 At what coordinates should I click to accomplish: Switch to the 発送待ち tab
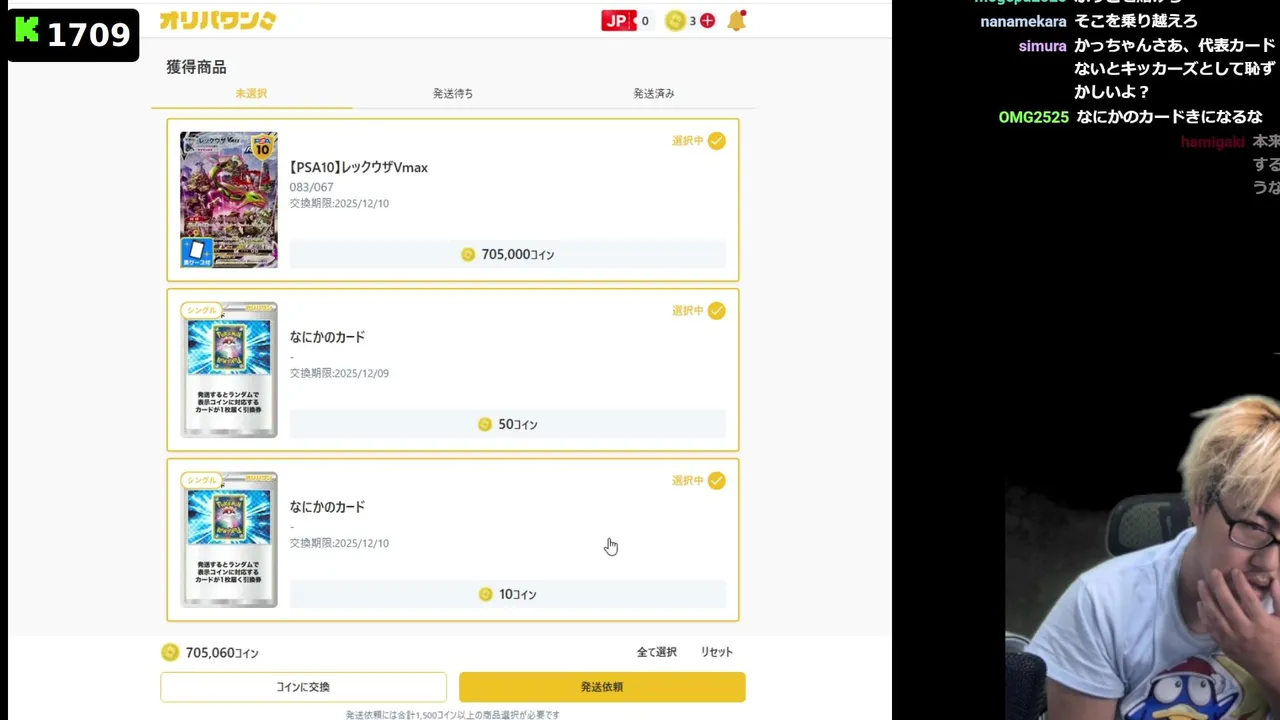pos(453,93)
